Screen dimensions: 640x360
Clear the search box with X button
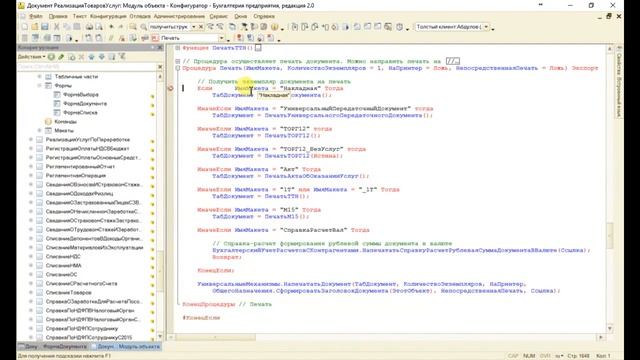tap(201, 27)
